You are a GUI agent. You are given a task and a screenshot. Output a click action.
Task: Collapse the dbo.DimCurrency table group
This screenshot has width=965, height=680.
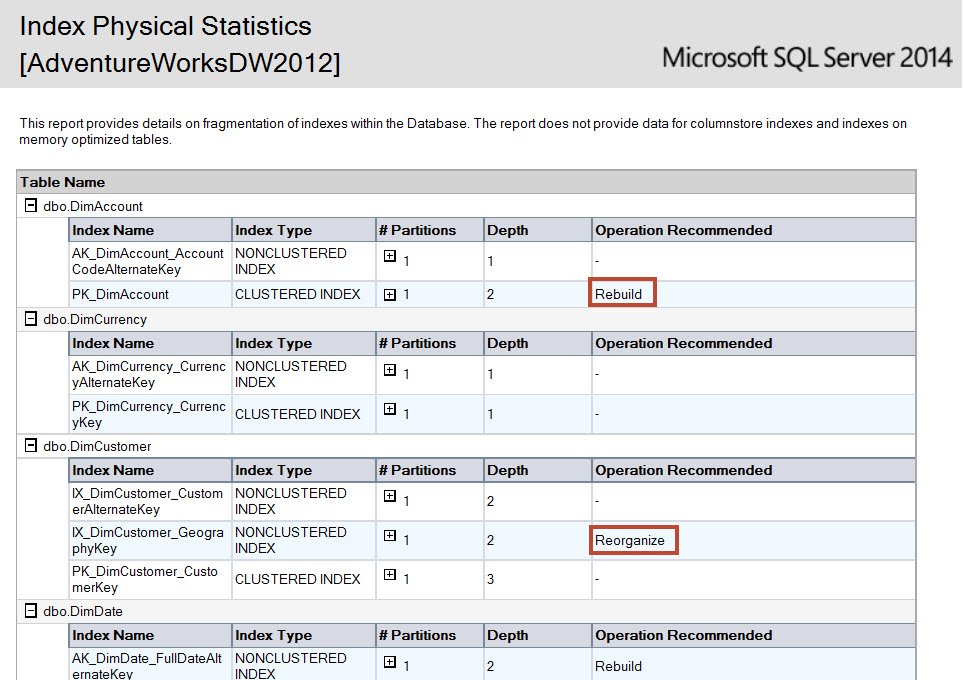click(x=31, y=319)
